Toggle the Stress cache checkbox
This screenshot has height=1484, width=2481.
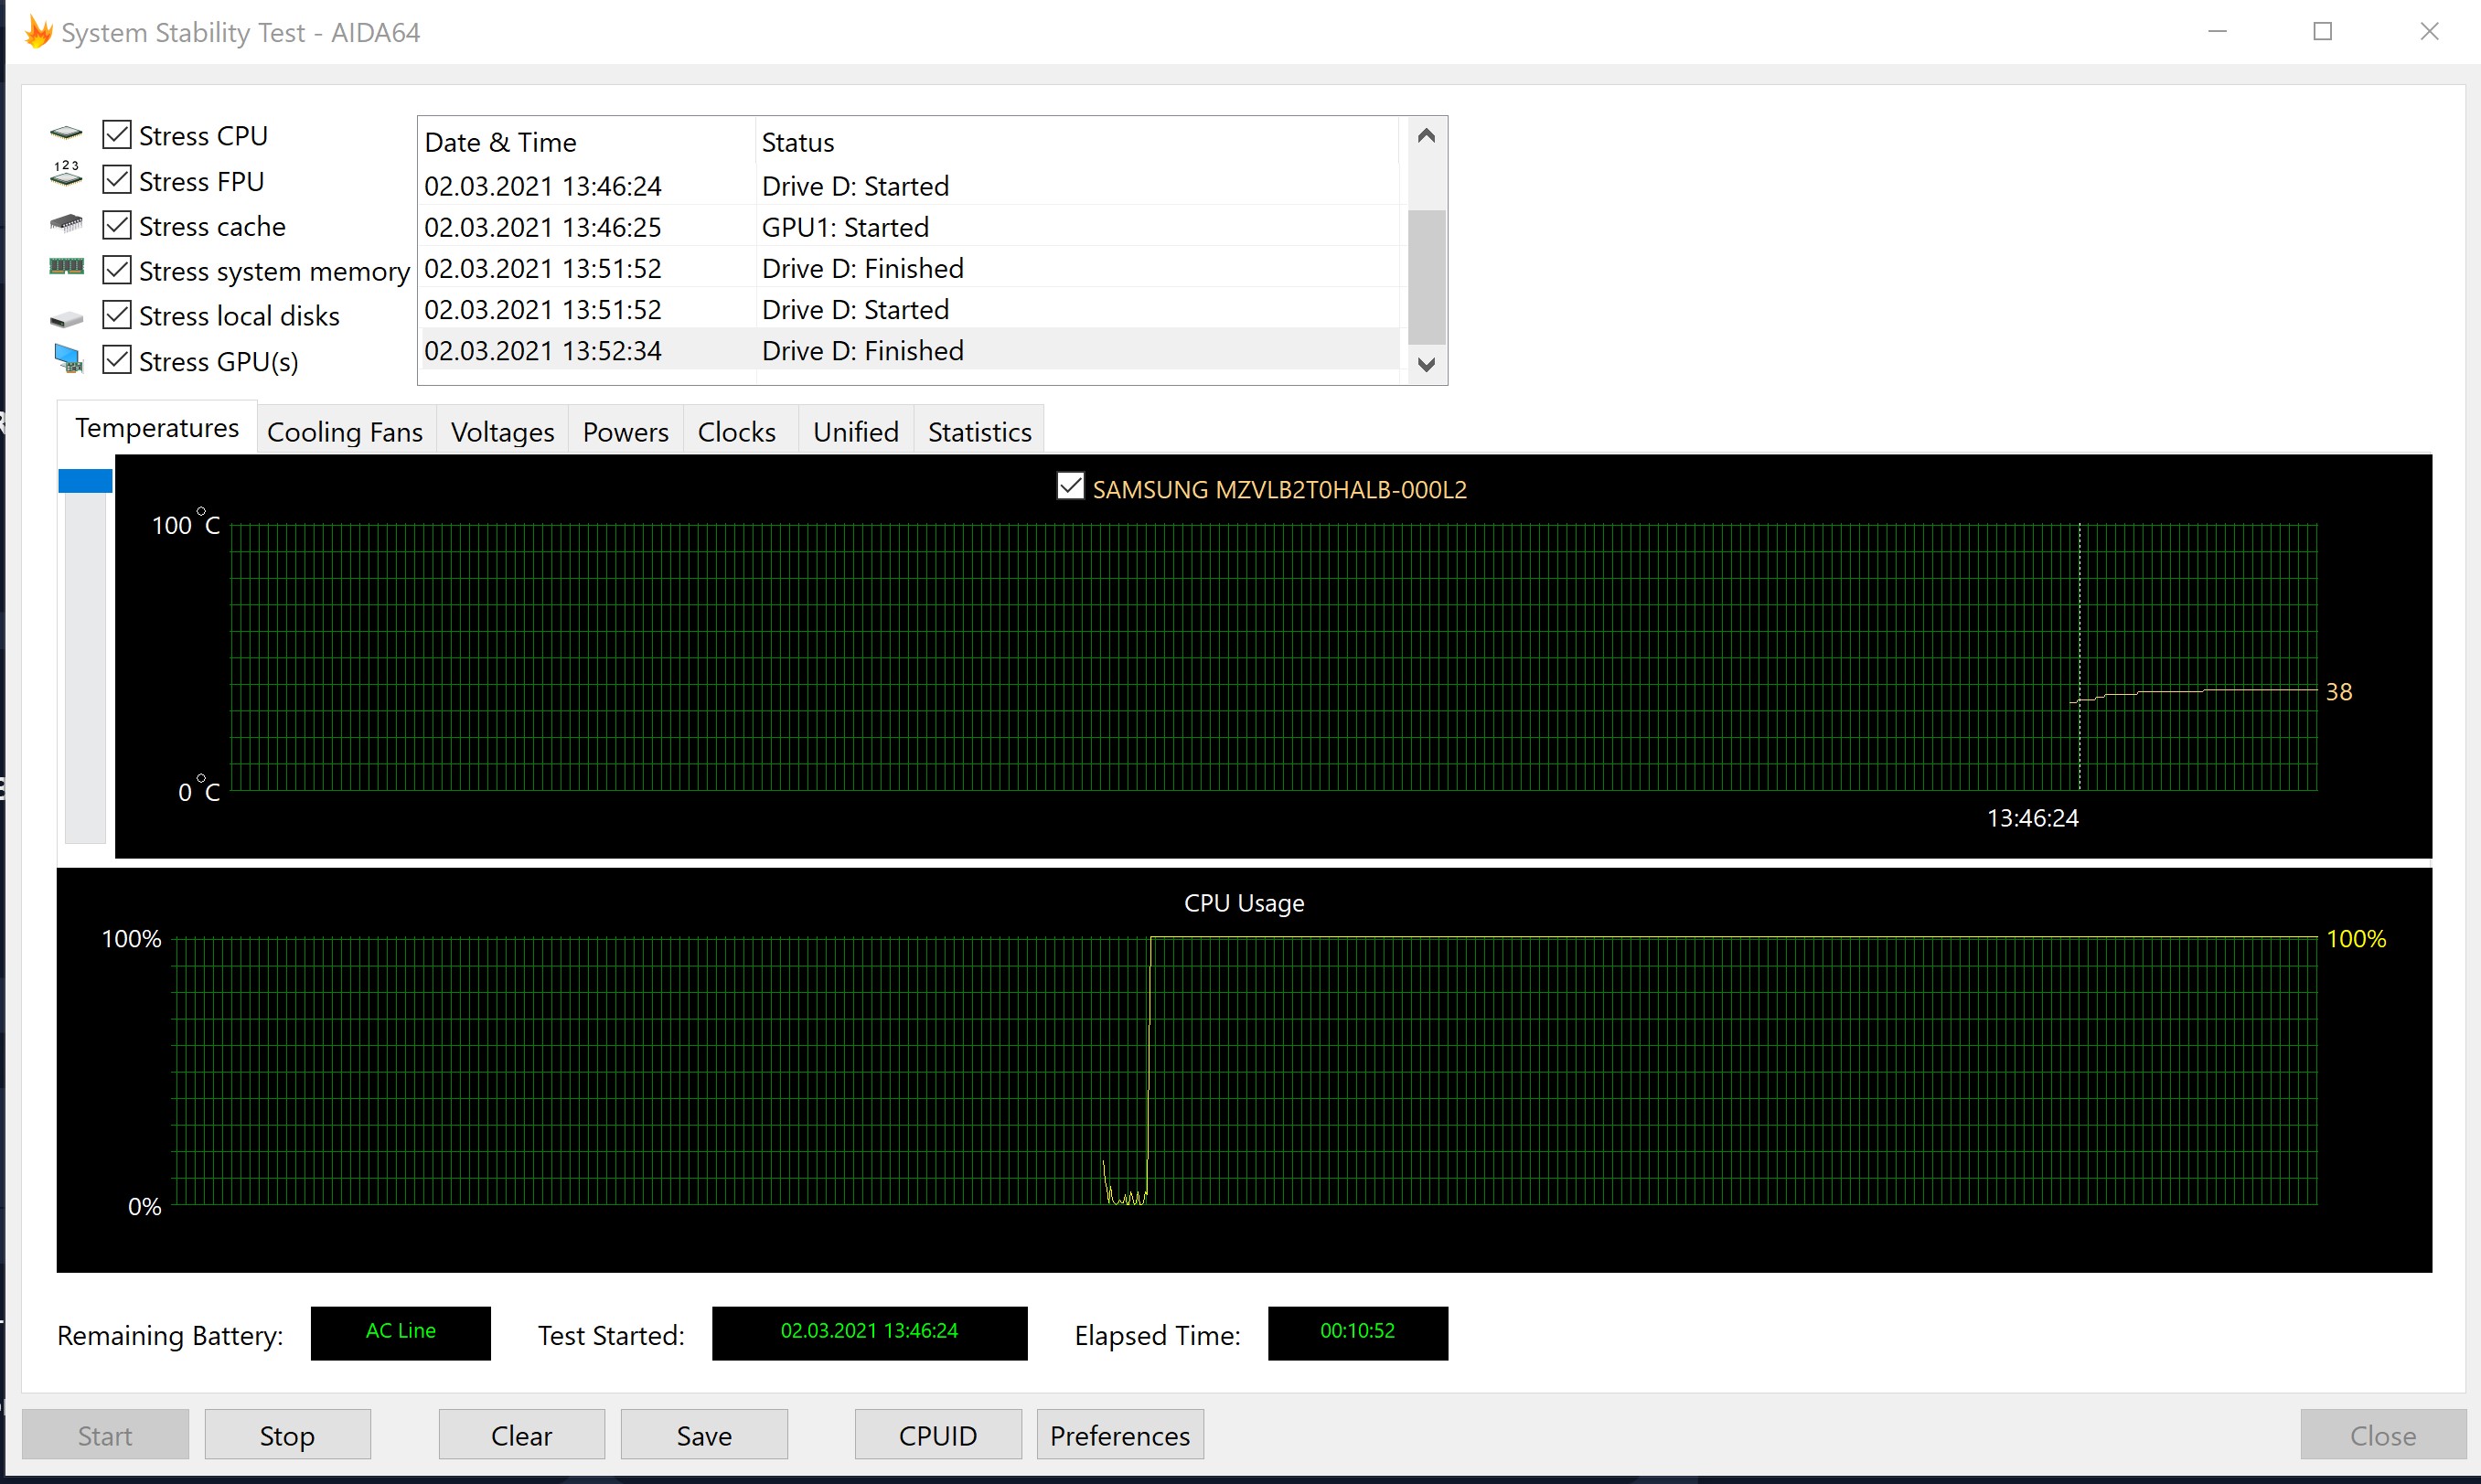coord(117,225)
